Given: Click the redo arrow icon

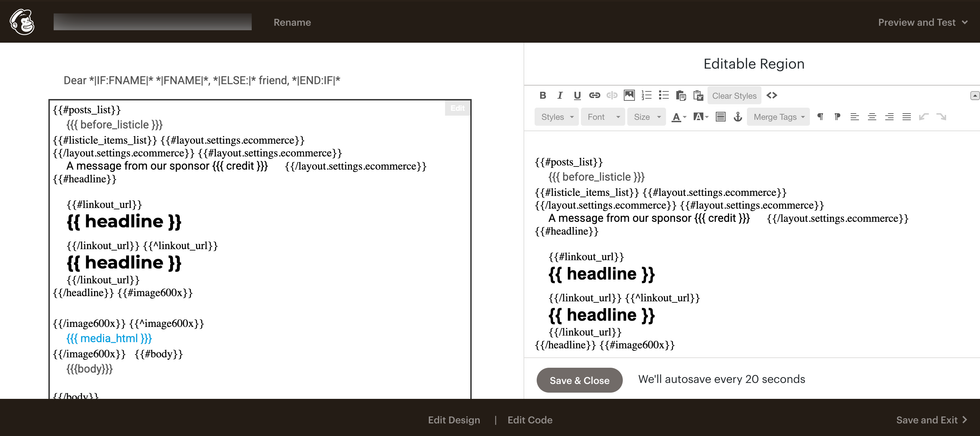Looking at the screenshot, I should point(941,117).
